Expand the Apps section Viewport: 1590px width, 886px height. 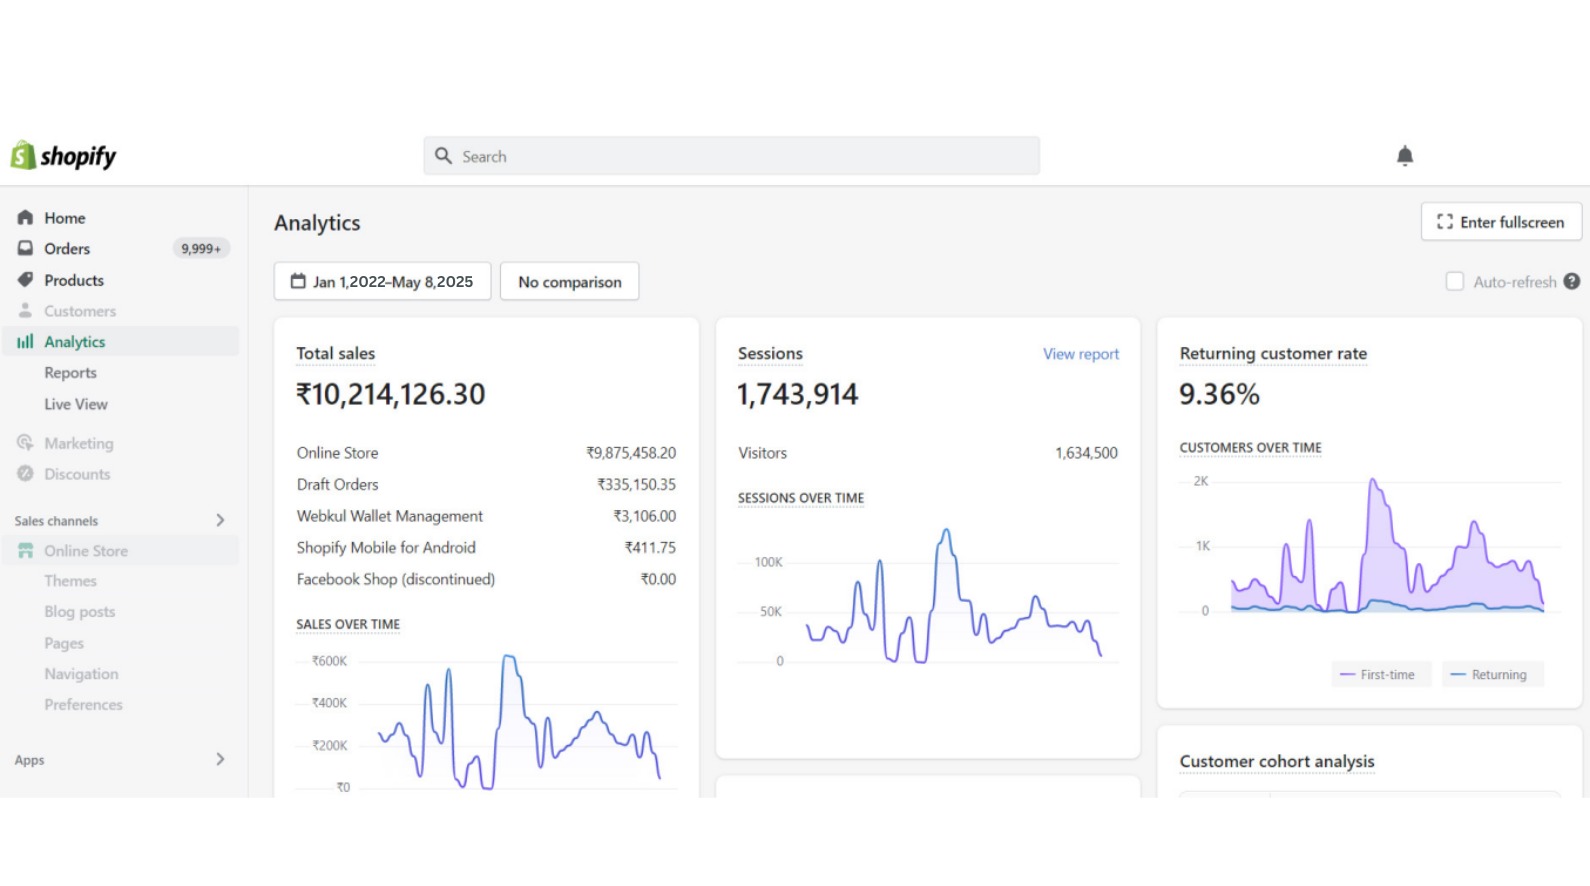coord(220,760)
